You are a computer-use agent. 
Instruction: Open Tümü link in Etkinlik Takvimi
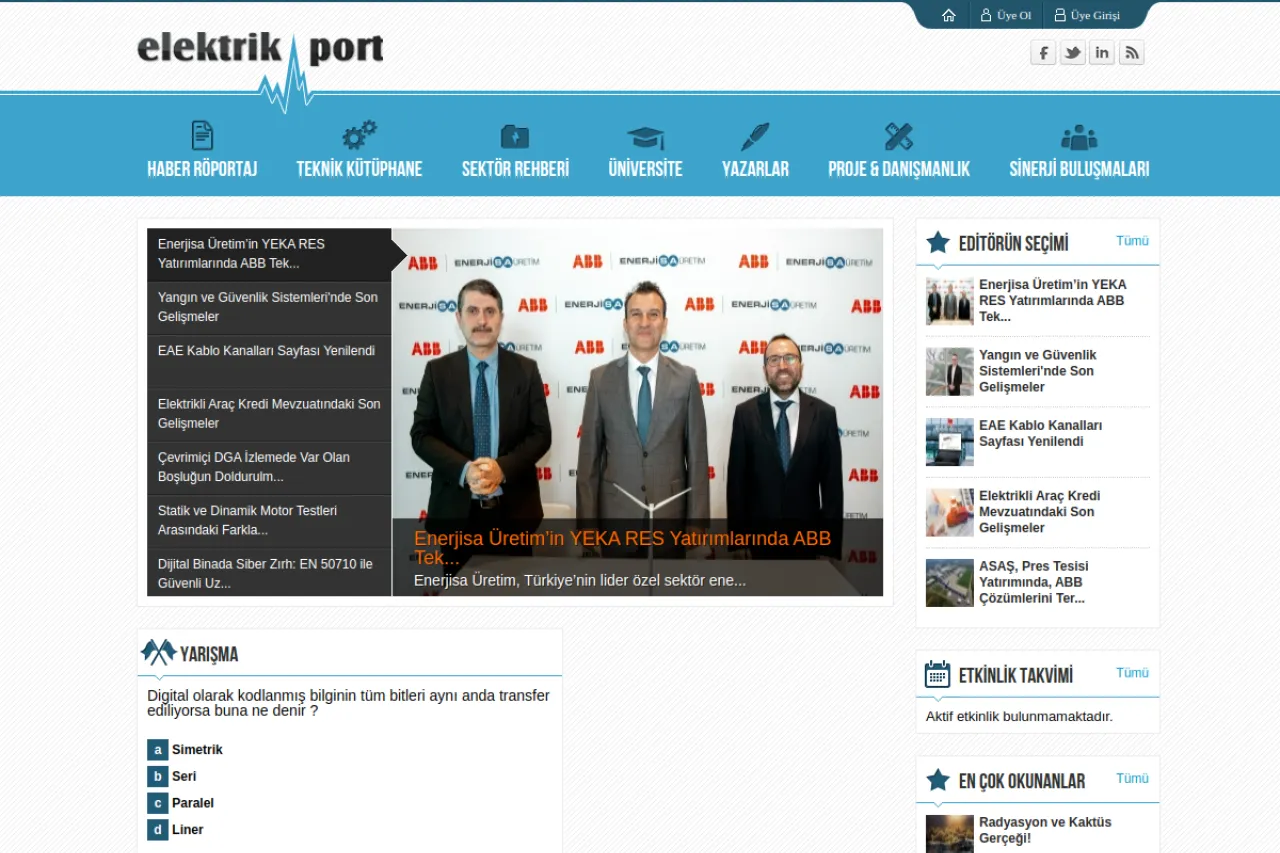click(1132, 673)
